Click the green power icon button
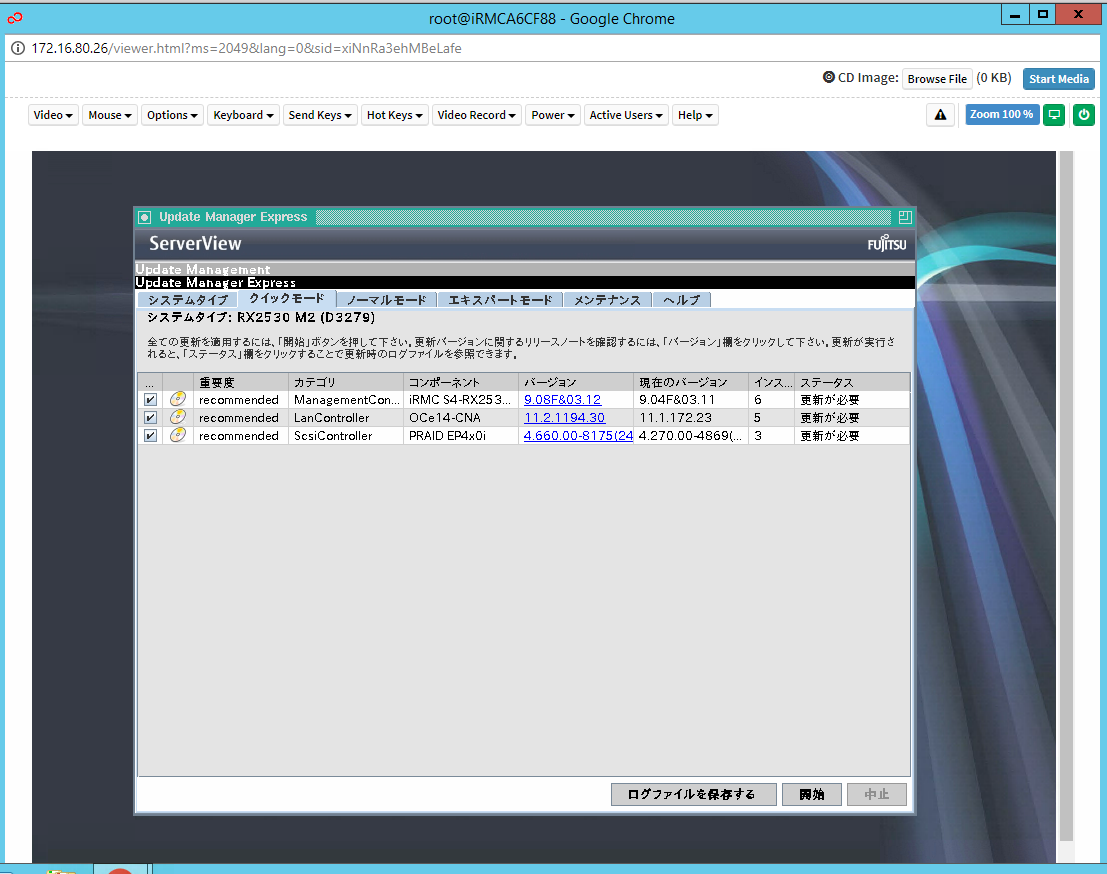 pyautogui.click(x=1084, y=114)
